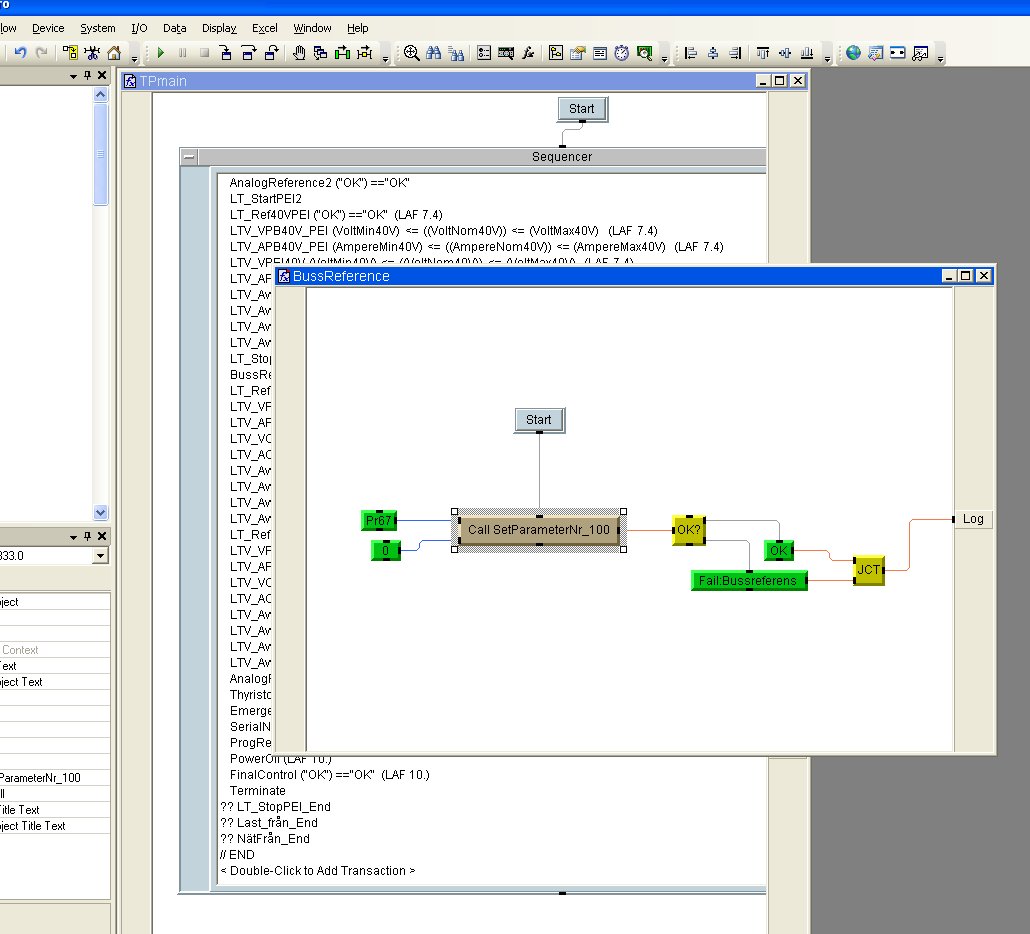Click the Call SetParameterNr_100 object
Viewport: 1030px width, 934px height.
point(539,529)
